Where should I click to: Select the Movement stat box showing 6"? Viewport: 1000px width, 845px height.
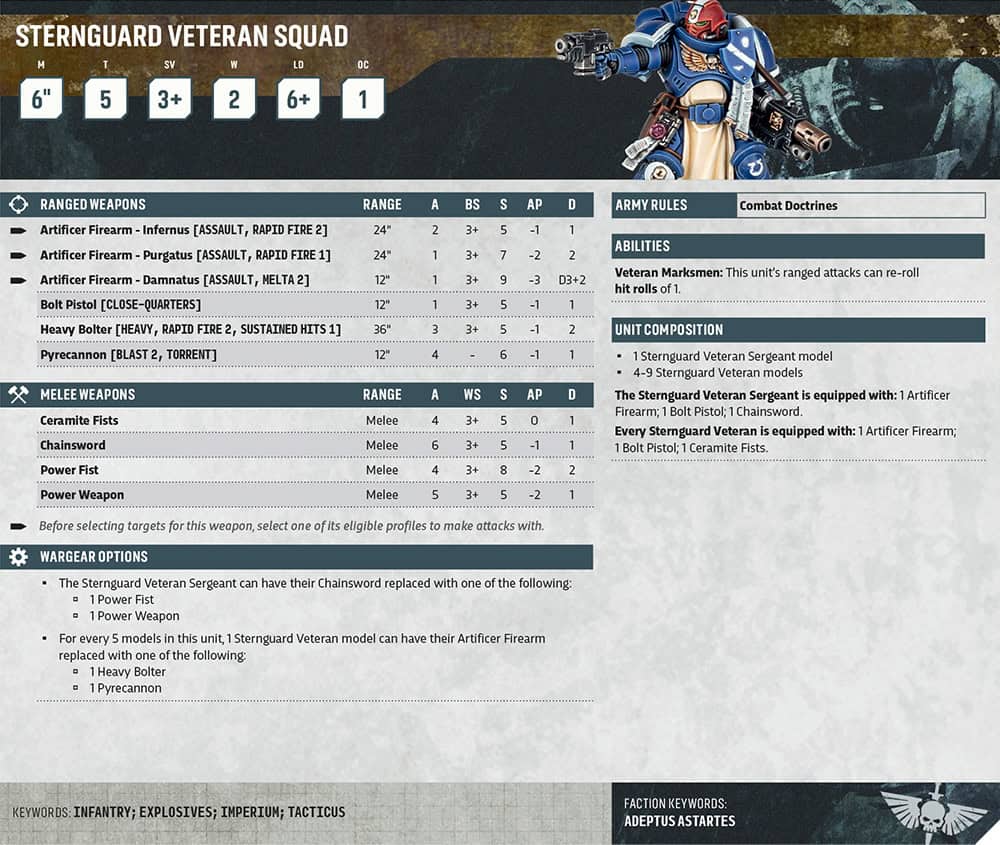[x=41, y=99]
